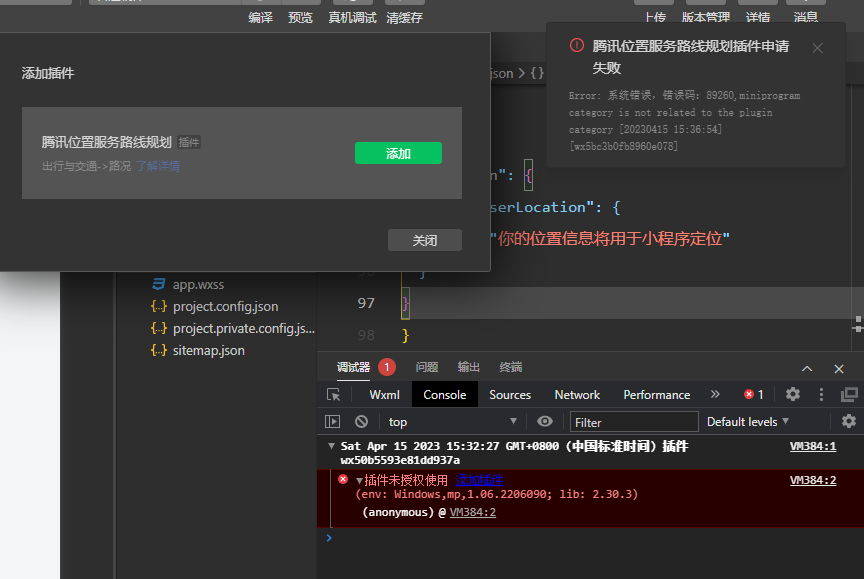Show more devtools tabs
864x579 pixels.
pyautogui.click(x=715, y=394)
